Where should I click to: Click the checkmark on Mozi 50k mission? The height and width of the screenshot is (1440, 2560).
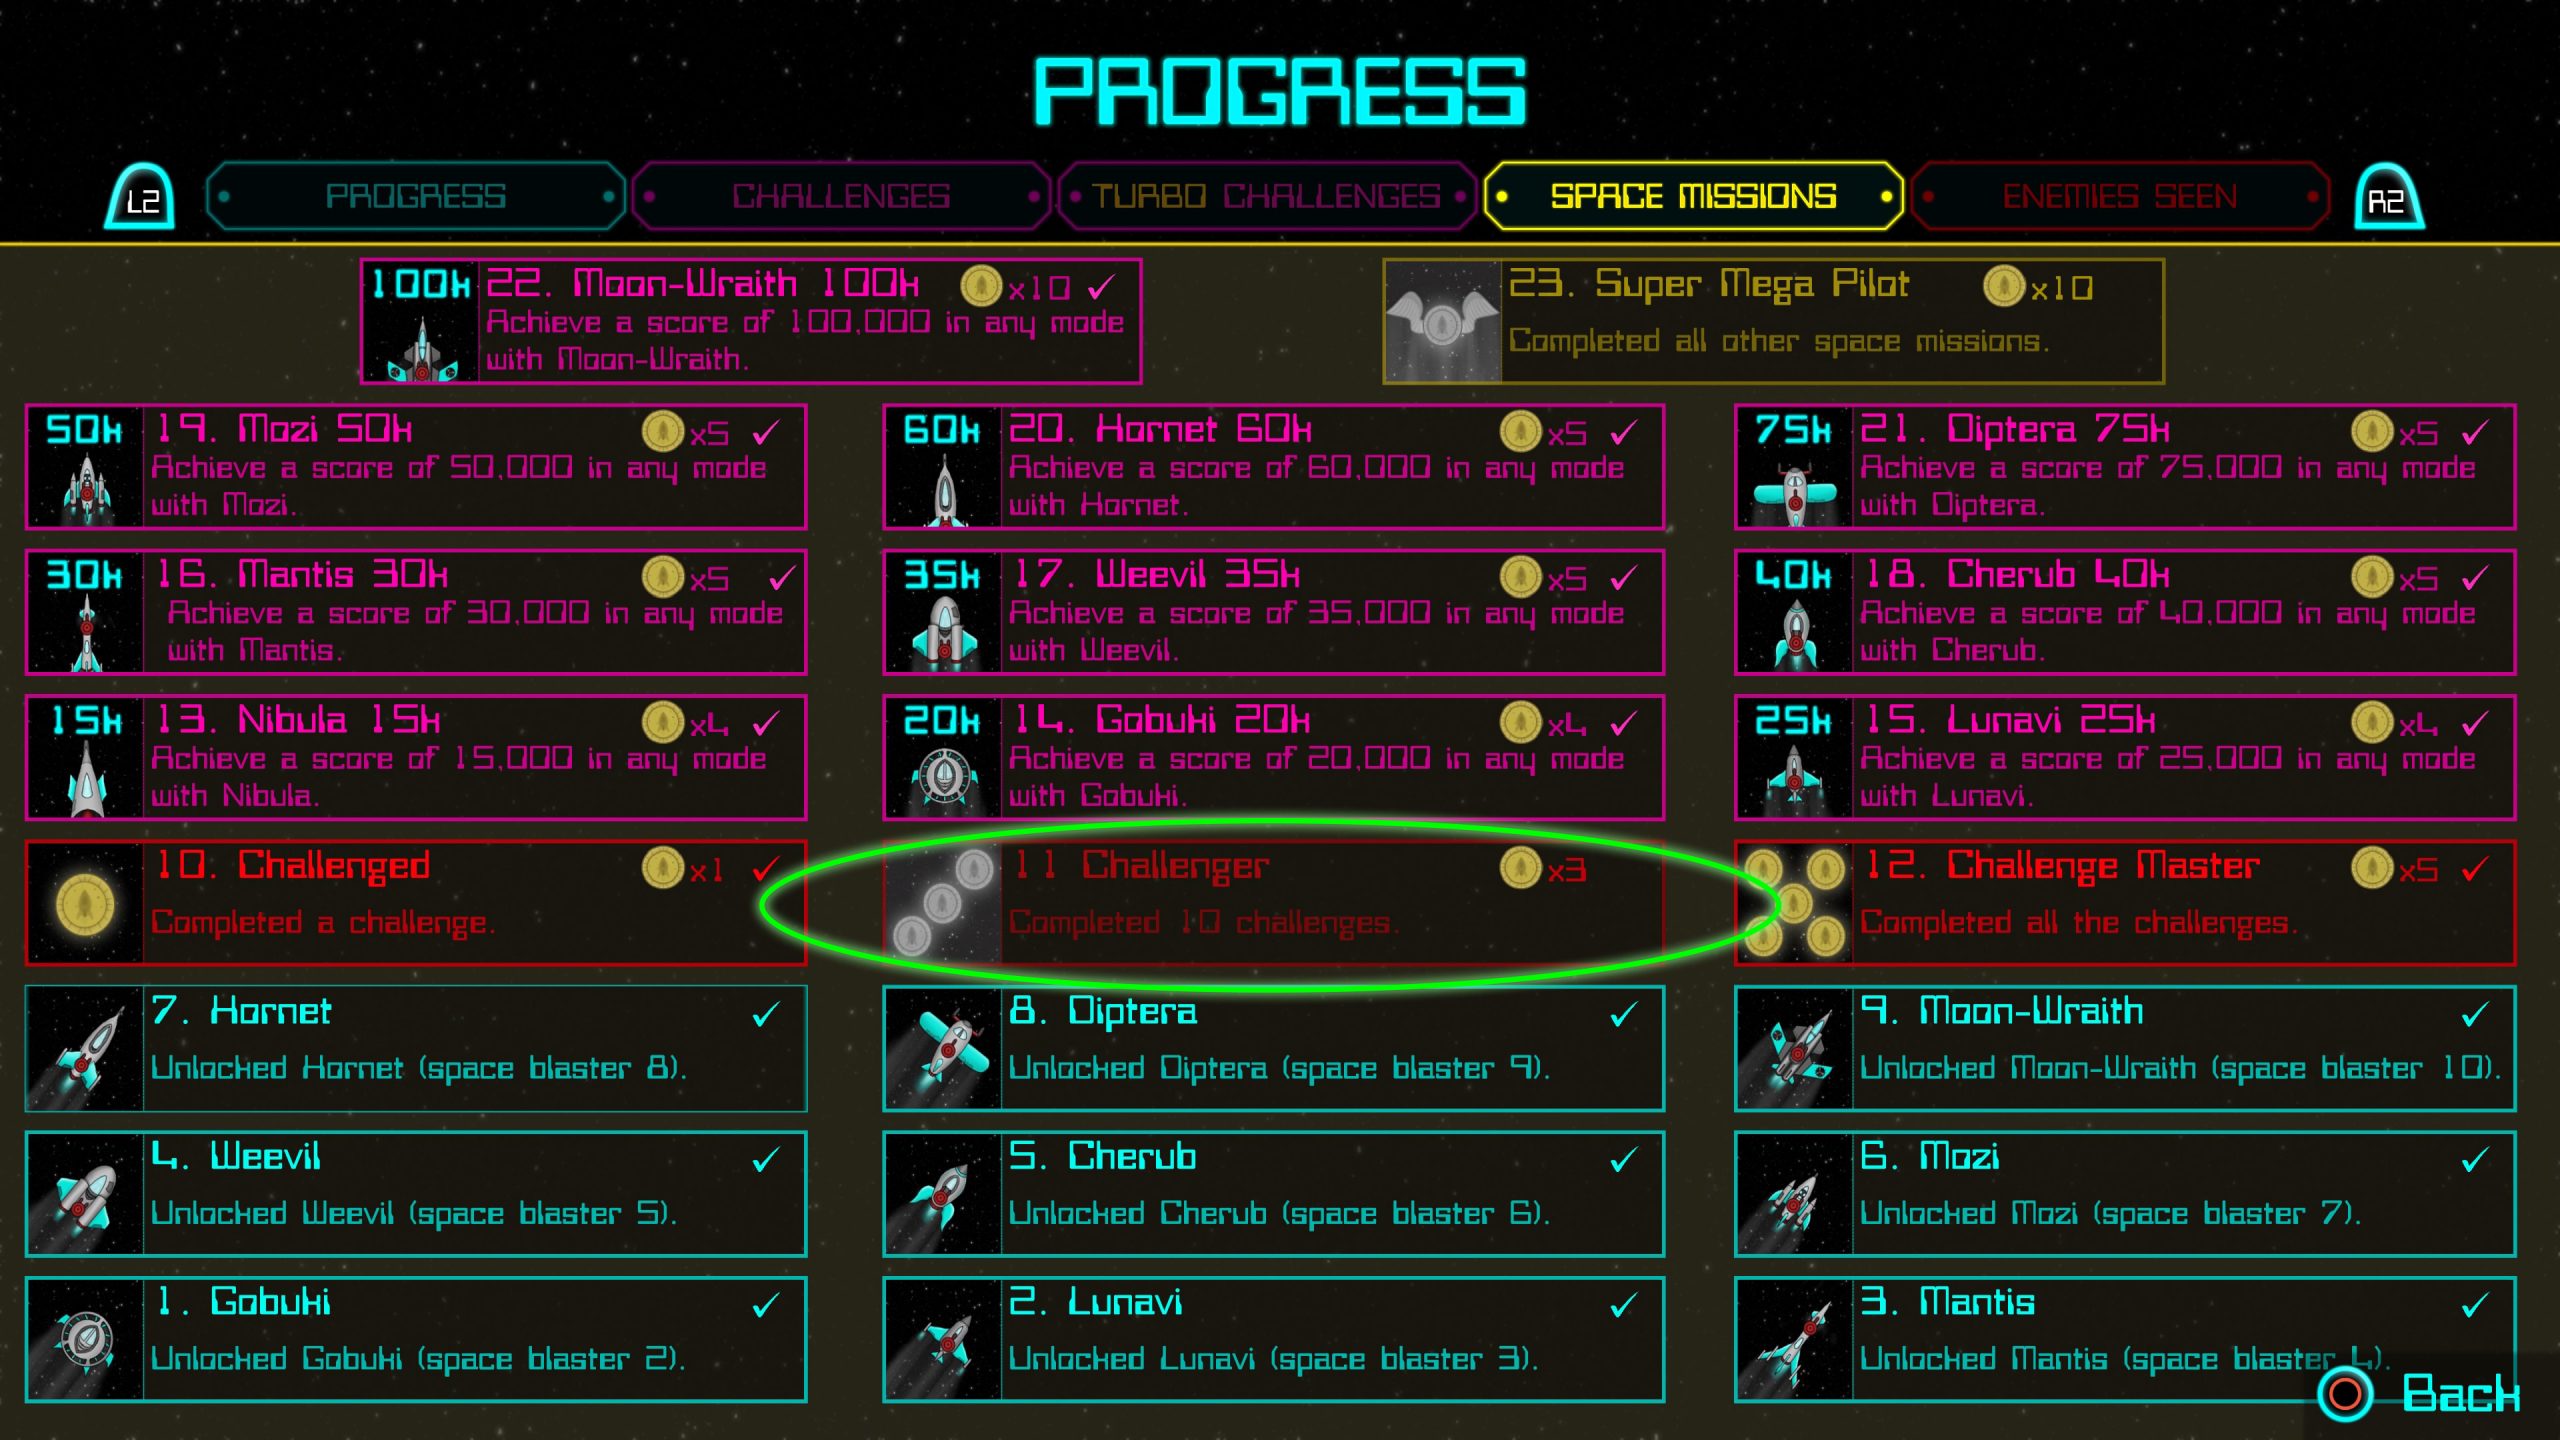click(767, 432)
